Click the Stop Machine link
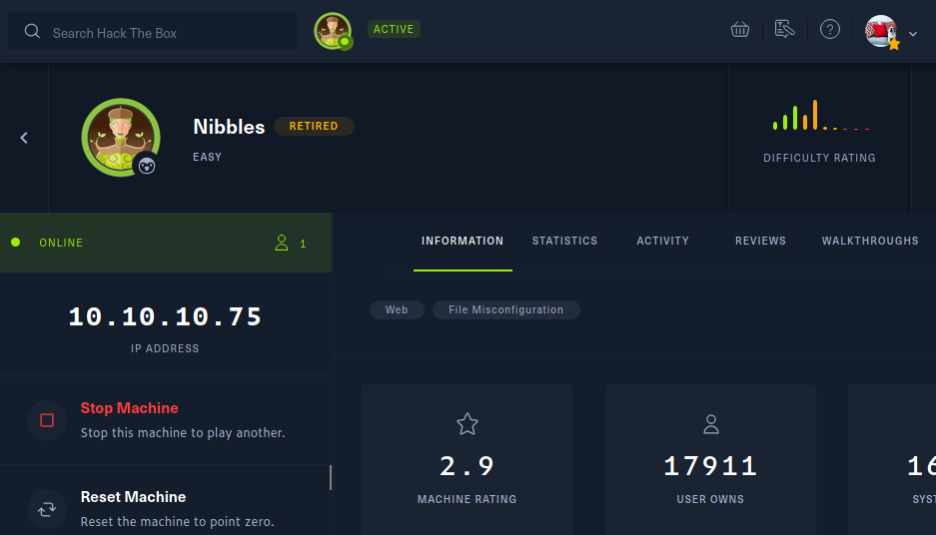Viewport: 936px width, 535px height. pos(130,408)
